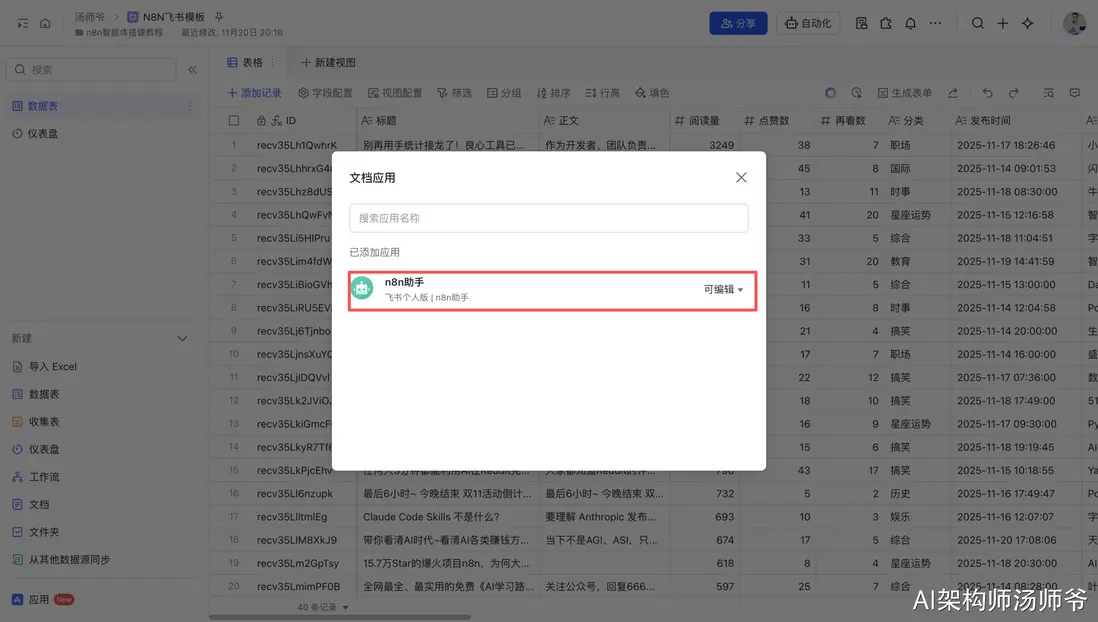Click the 分类 column header
1098x622 pixels.
tap(918, 120)
